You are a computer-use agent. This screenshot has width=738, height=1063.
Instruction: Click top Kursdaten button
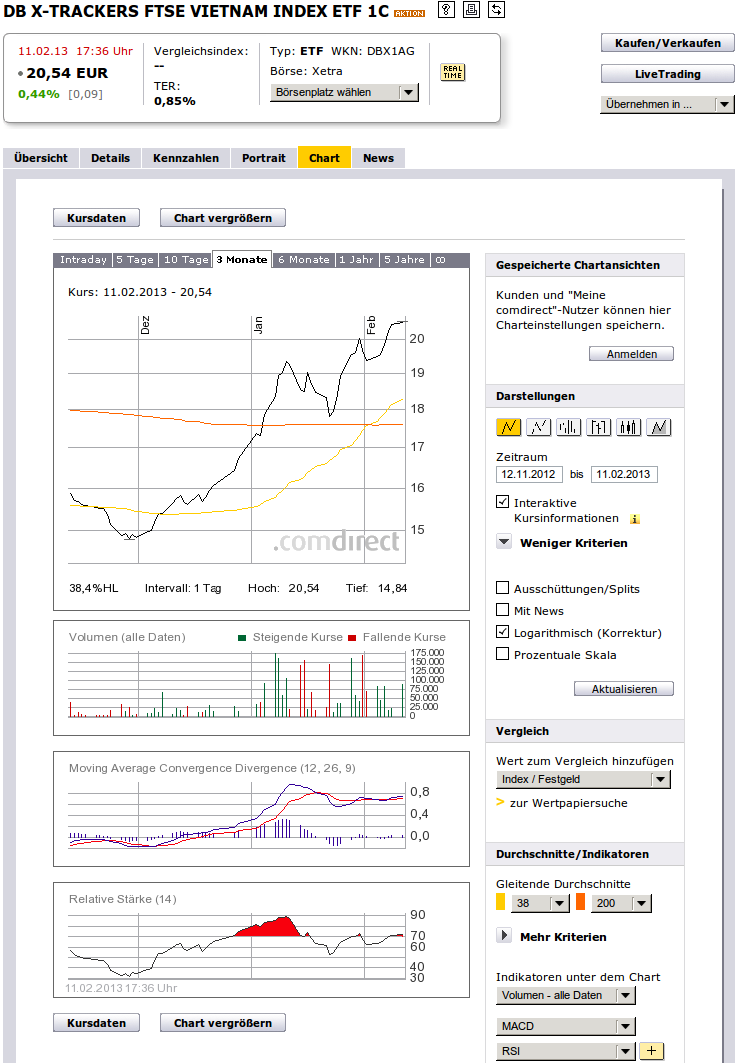(96, 218)
